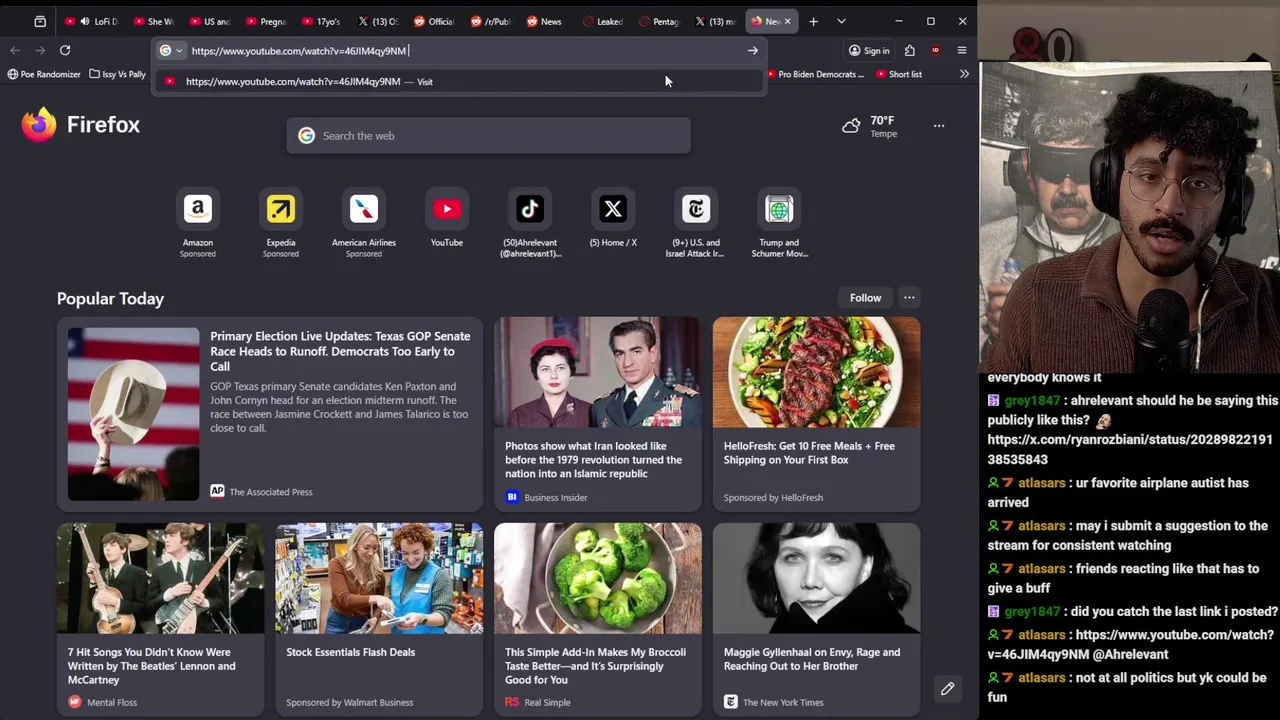Reload the page with refresh icon
The height and width of the screenshot is (720, 1280).
65,50
